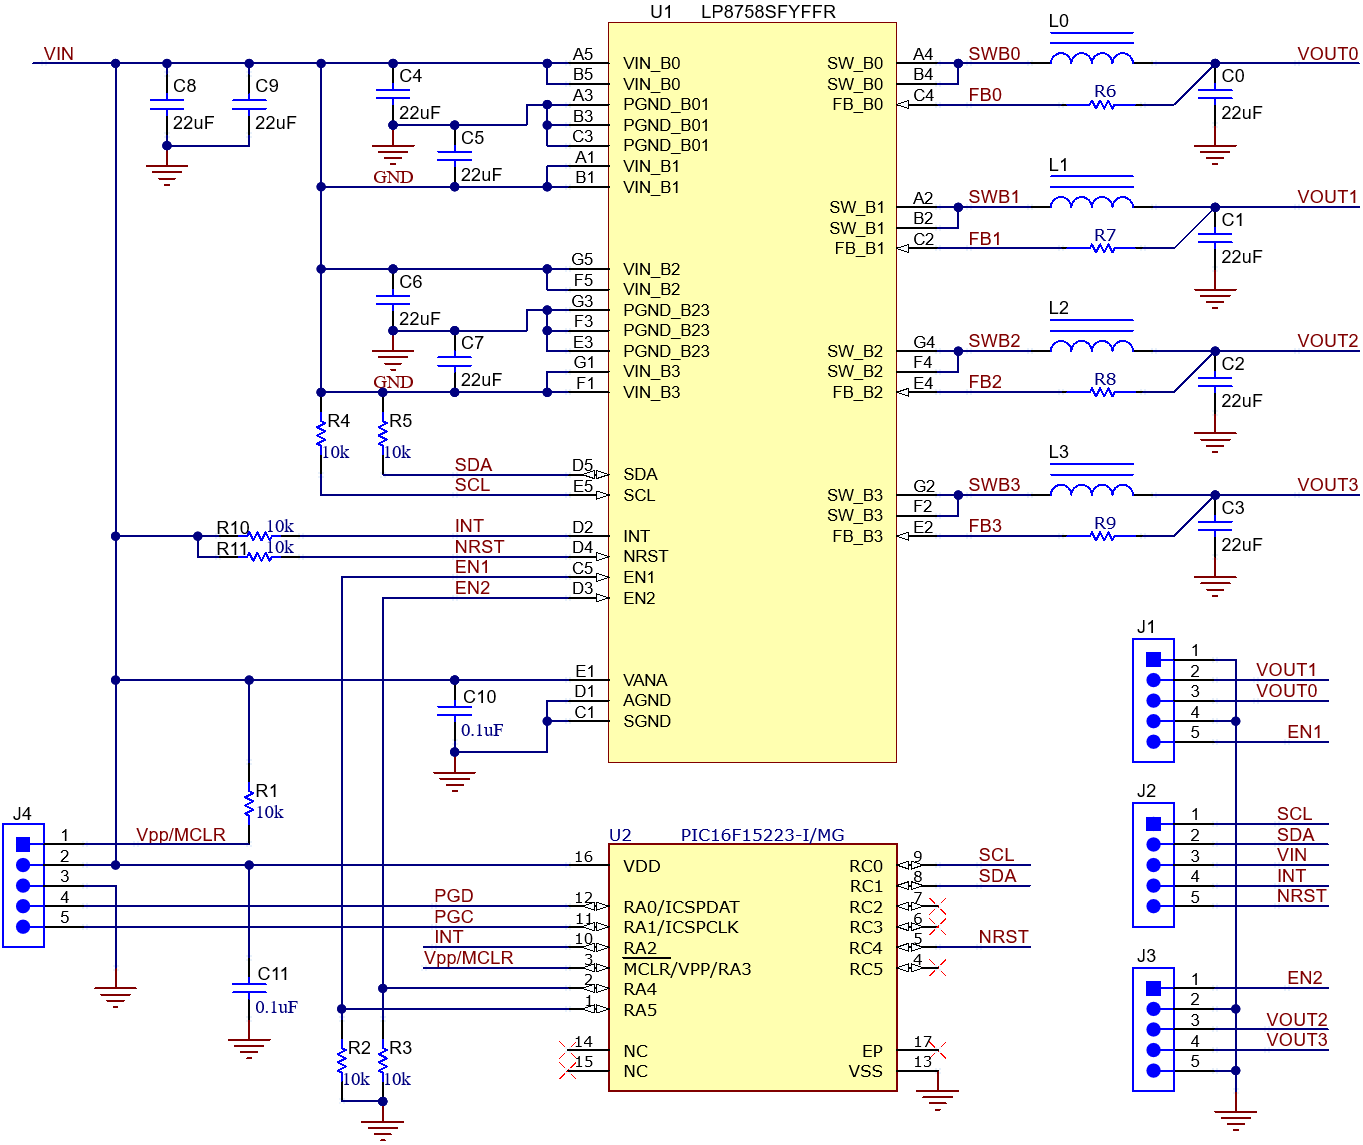Select the inductor symbol L3
This screenshot has height=1145, width=1363.
pyautogui.click(x=1090, y=487)
